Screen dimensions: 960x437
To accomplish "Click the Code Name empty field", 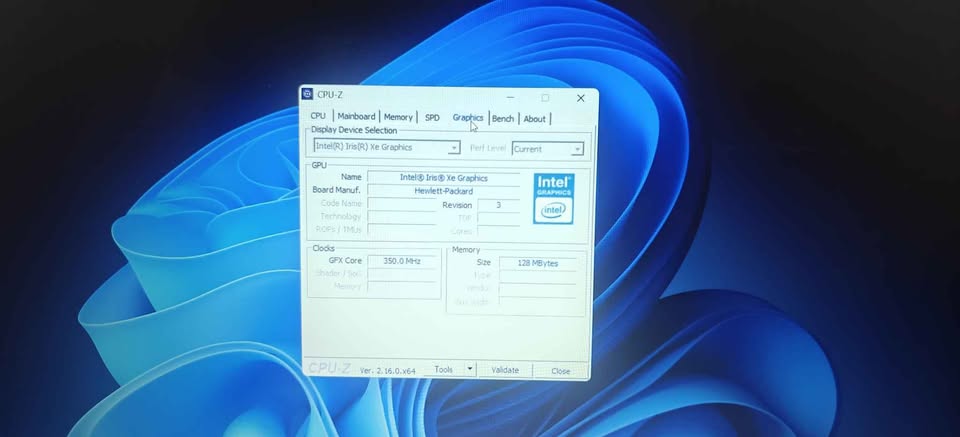I will (x=402, y=204).
